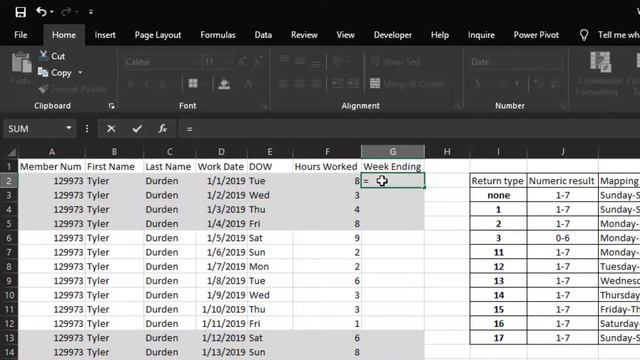Click inside the formula bar

pyautogui.click(x=408, y=129)
